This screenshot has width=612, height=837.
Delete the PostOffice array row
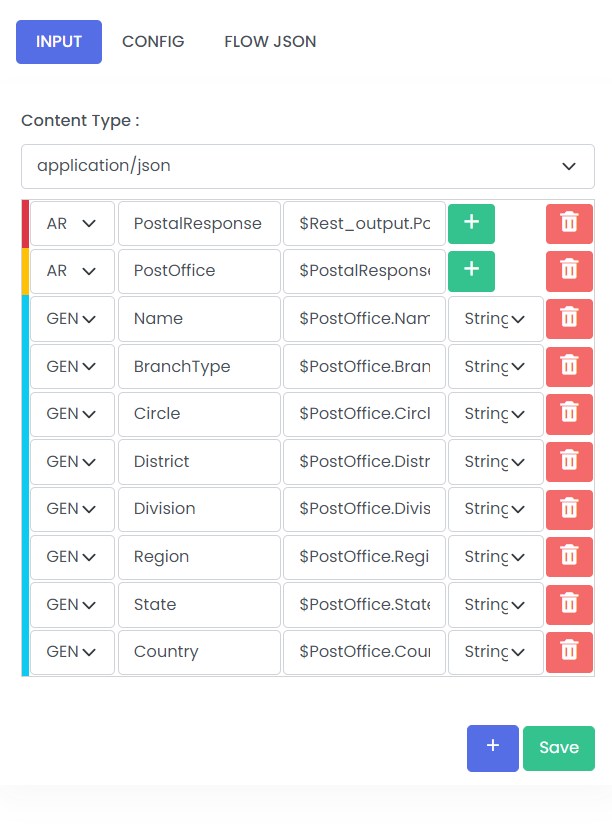click(569, 271)
